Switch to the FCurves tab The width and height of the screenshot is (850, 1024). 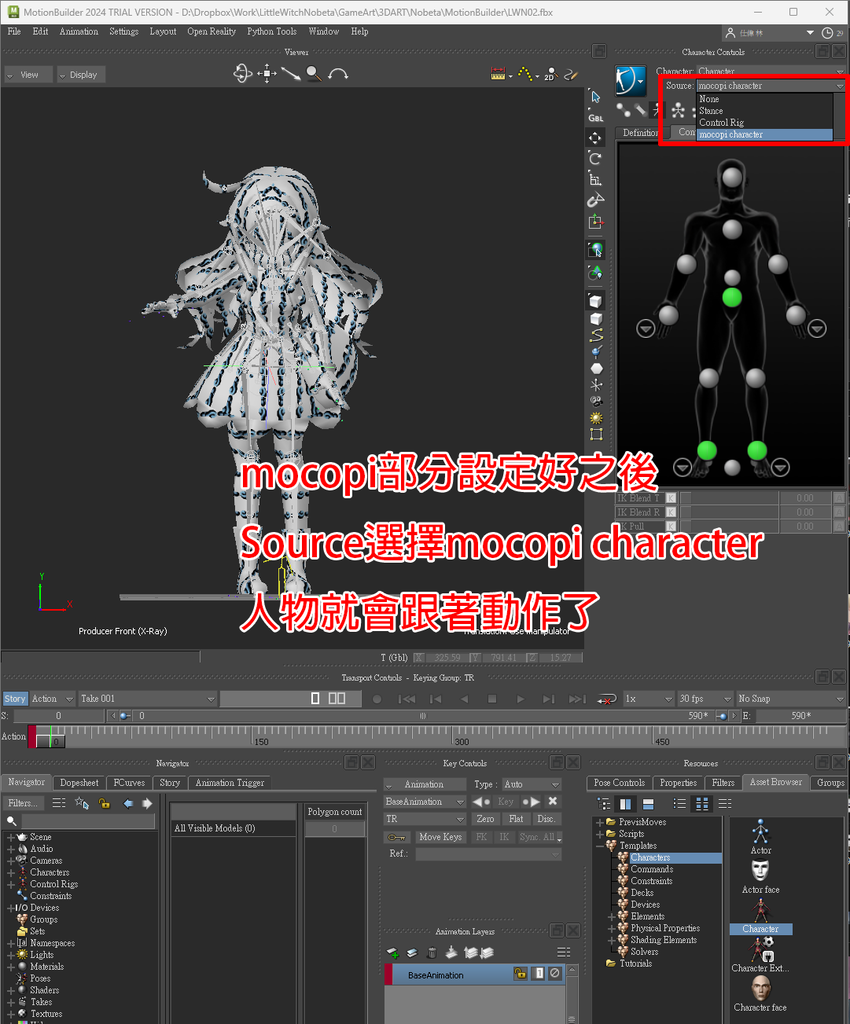[x=129, y=782]
